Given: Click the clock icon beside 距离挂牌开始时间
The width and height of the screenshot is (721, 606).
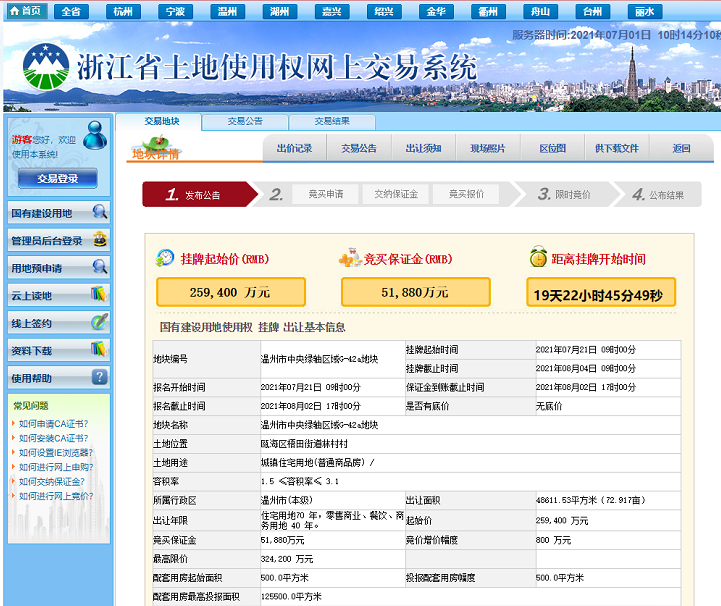Looking at the screenshot, I should 538,258.
